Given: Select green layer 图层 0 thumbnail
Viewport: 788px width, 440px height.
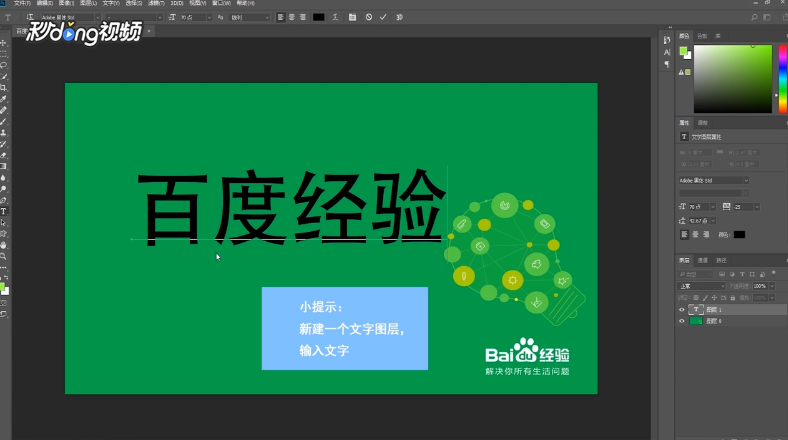Looking at the screenshot, I should click(x=696, y=321).
